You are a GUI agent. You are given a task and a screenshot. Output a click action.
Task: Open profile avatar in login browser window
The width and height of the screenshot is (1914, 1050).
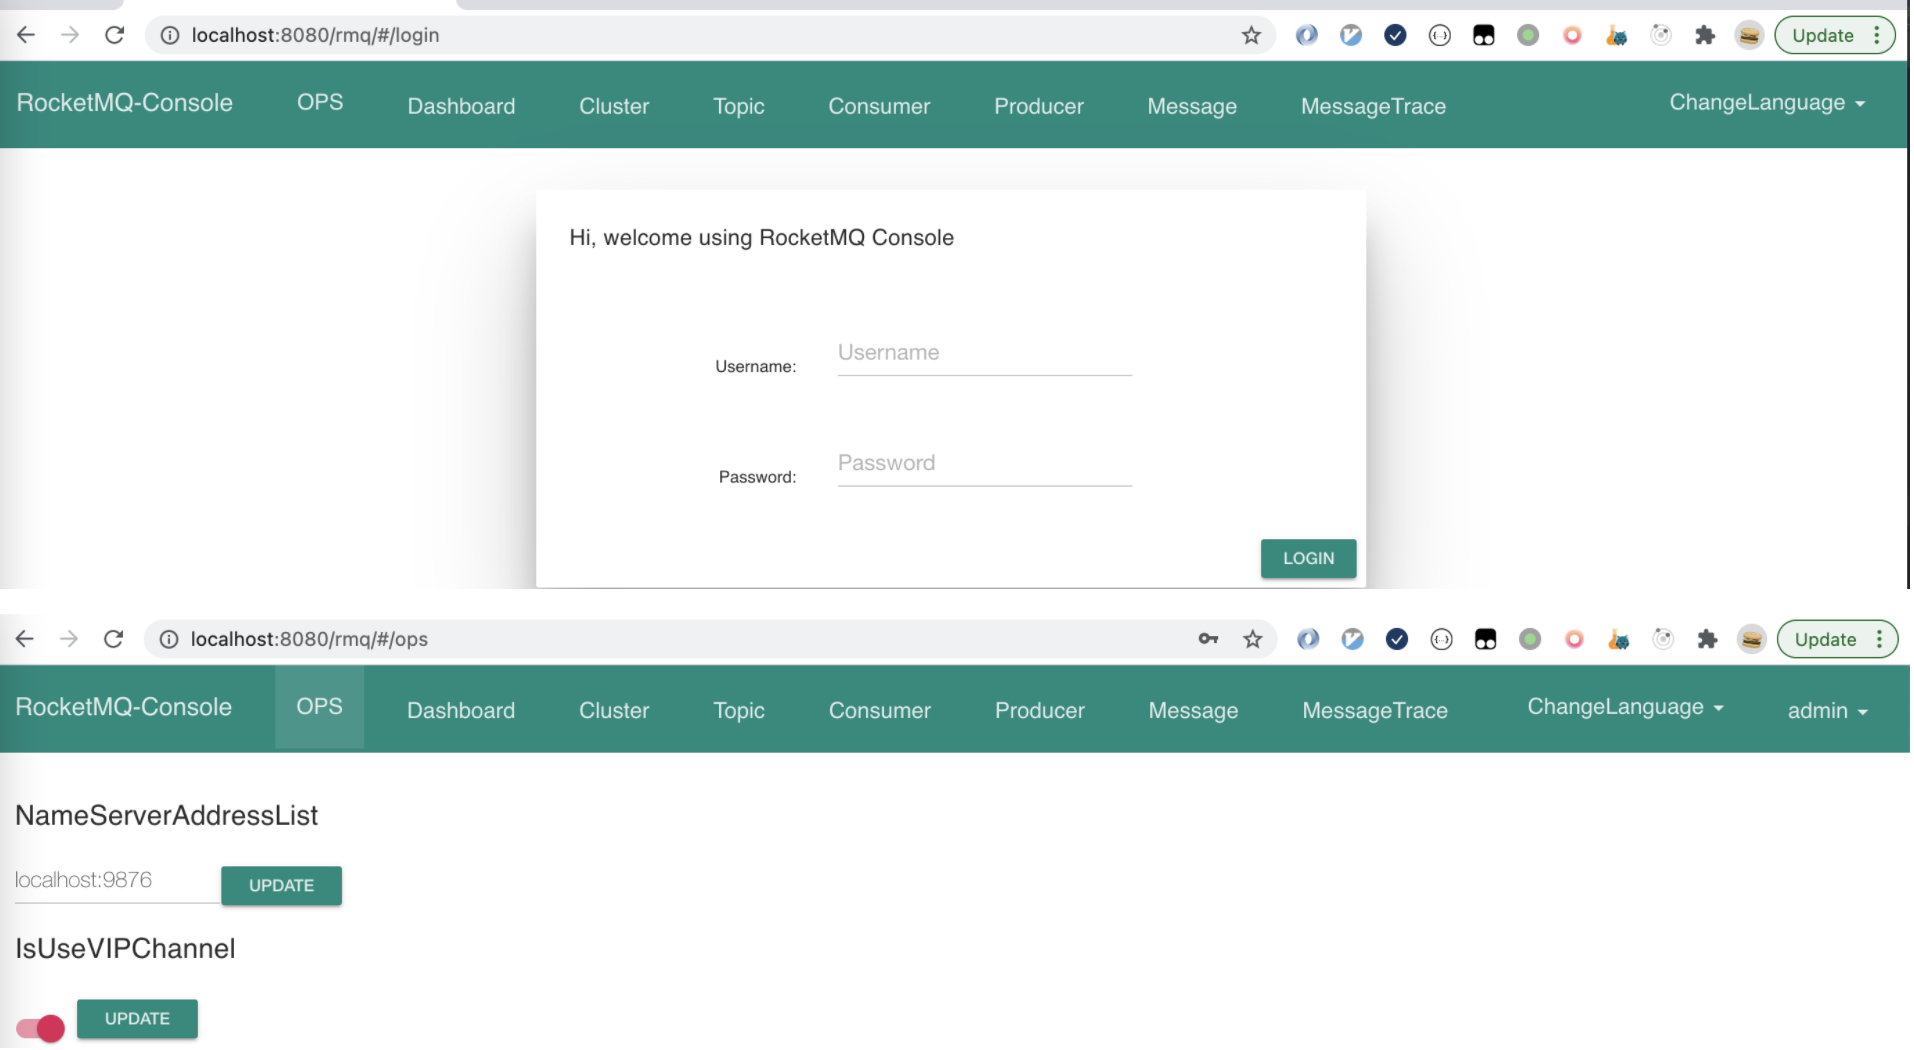[x=1750, y=36]
